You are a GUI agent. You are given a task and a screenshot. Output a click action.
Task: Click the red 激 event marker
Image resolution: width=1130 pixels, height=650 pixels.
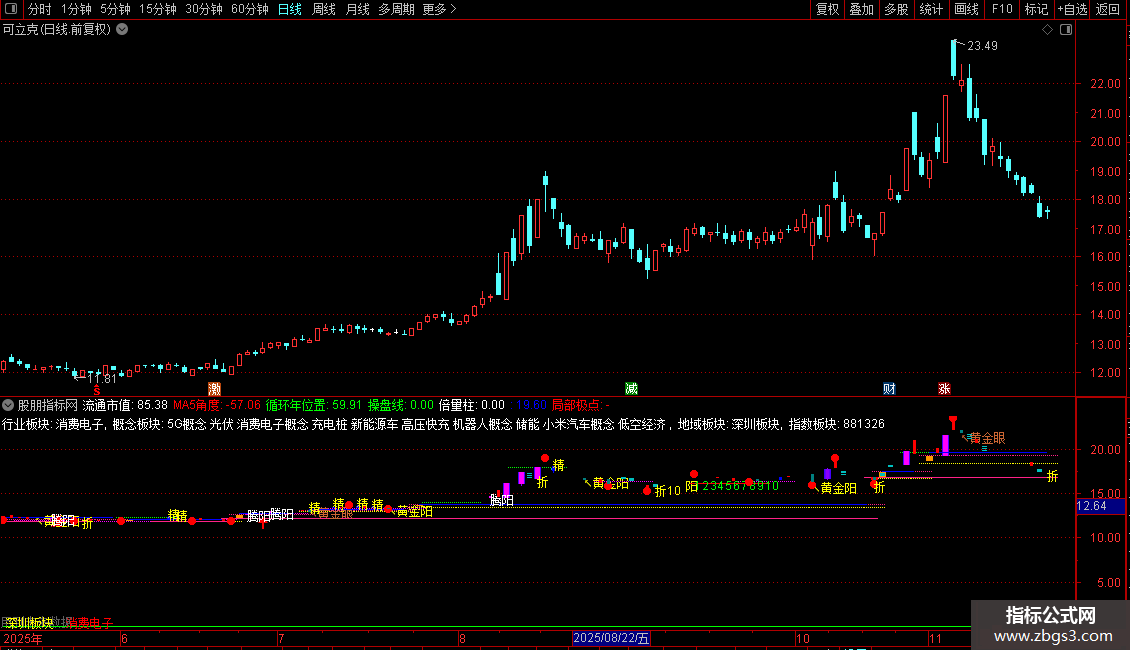[214, 388]
